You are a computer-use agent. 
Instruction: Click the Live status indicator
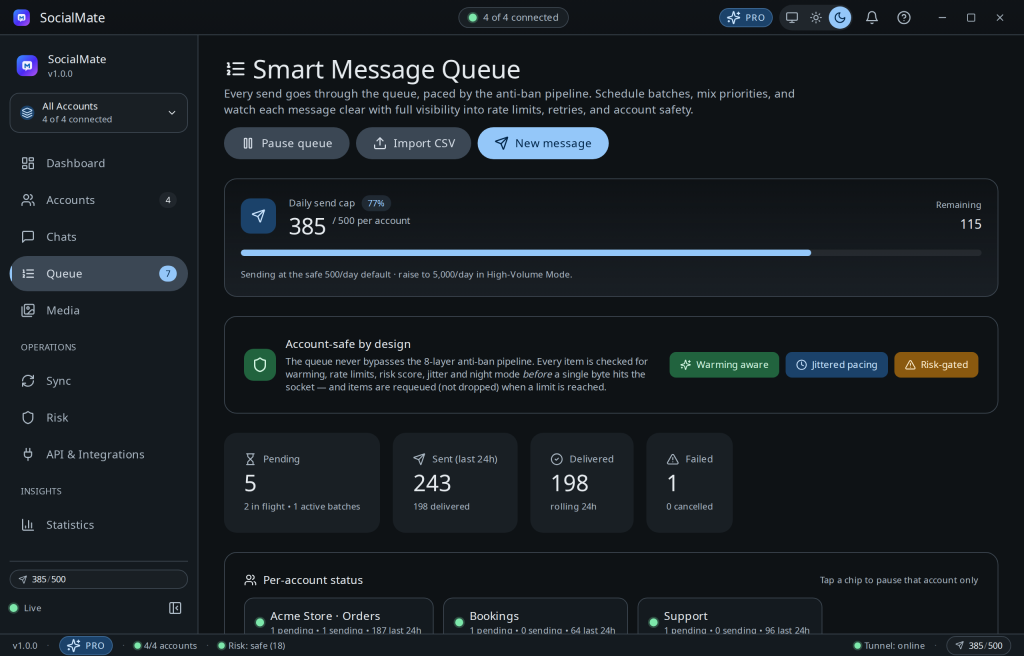pyautogui.click(x=25, y=608)
